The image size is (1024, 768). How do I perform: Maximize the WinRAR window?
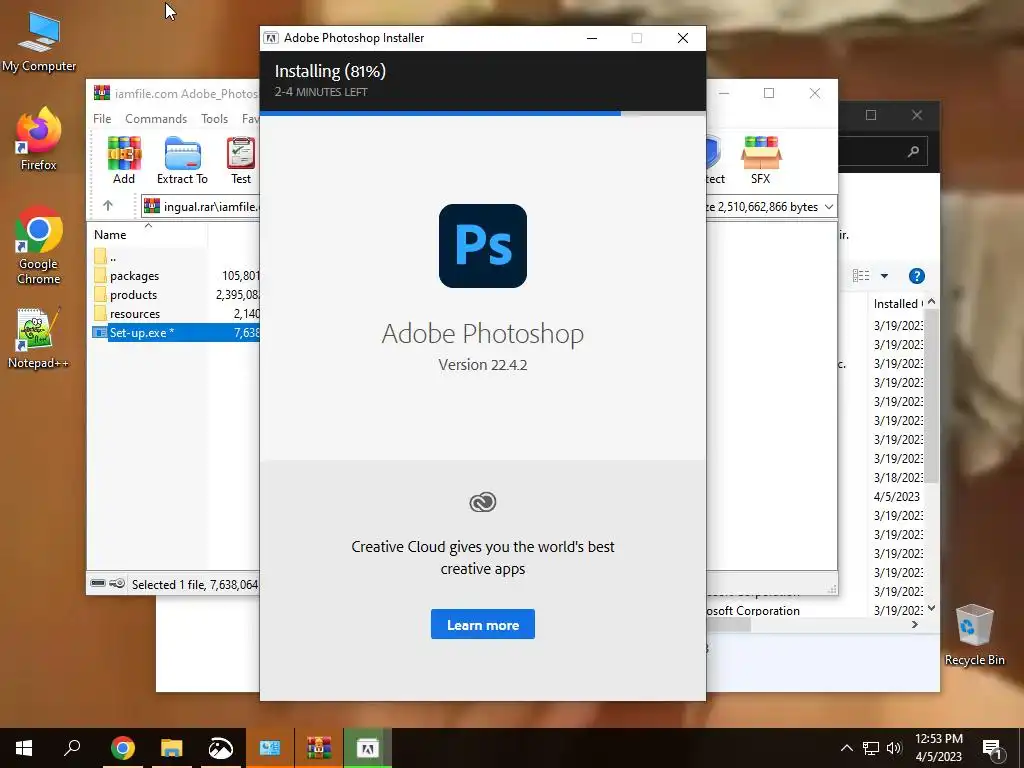click(769, 93)
